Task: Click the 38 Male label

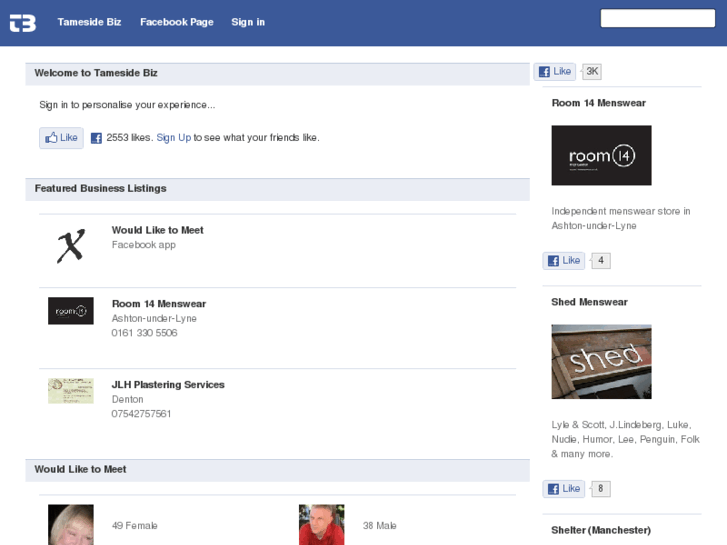Action: pyautogui.click(x=379, y=526)
